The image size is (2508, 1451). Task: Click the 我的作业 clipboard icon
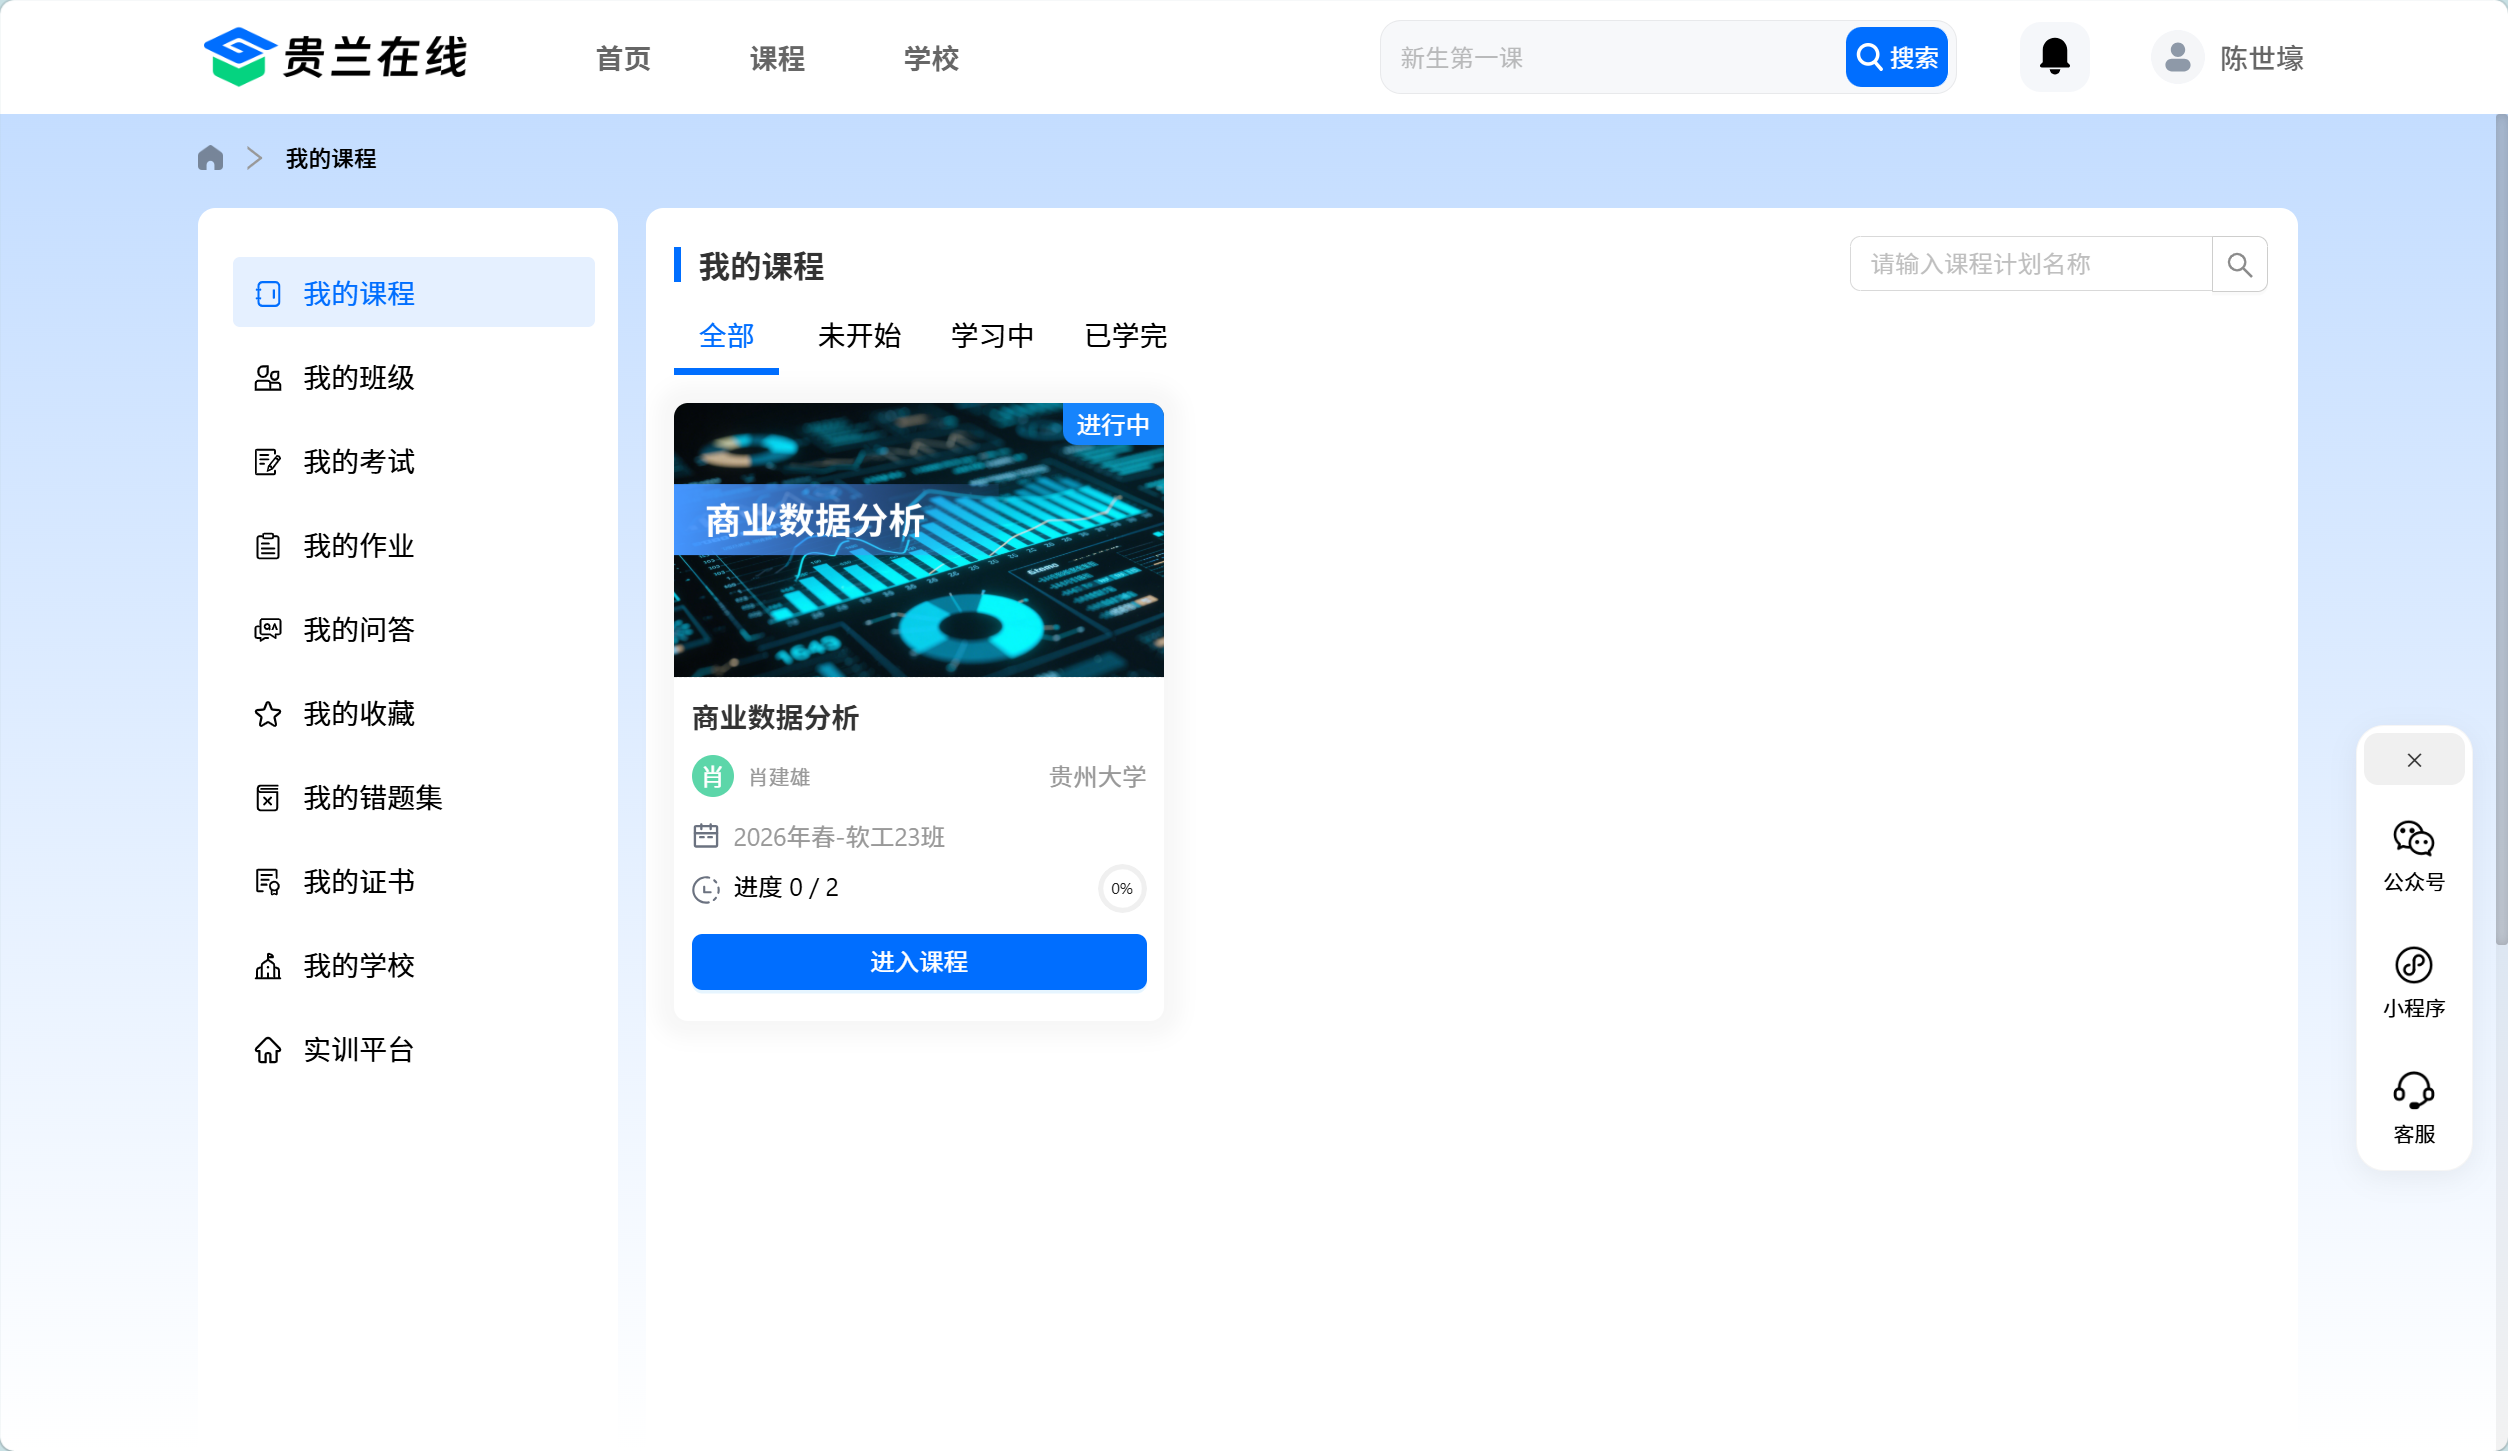click(268, 545)
